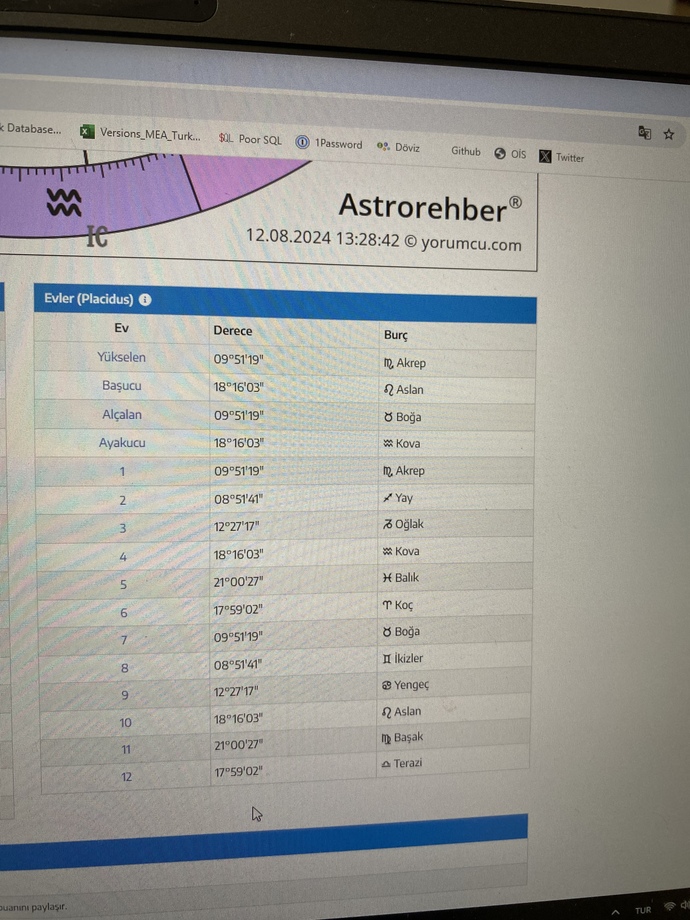690x920 pixels.
Task: Click the Evler (Placidus) panel header
Action: point(285,303)
